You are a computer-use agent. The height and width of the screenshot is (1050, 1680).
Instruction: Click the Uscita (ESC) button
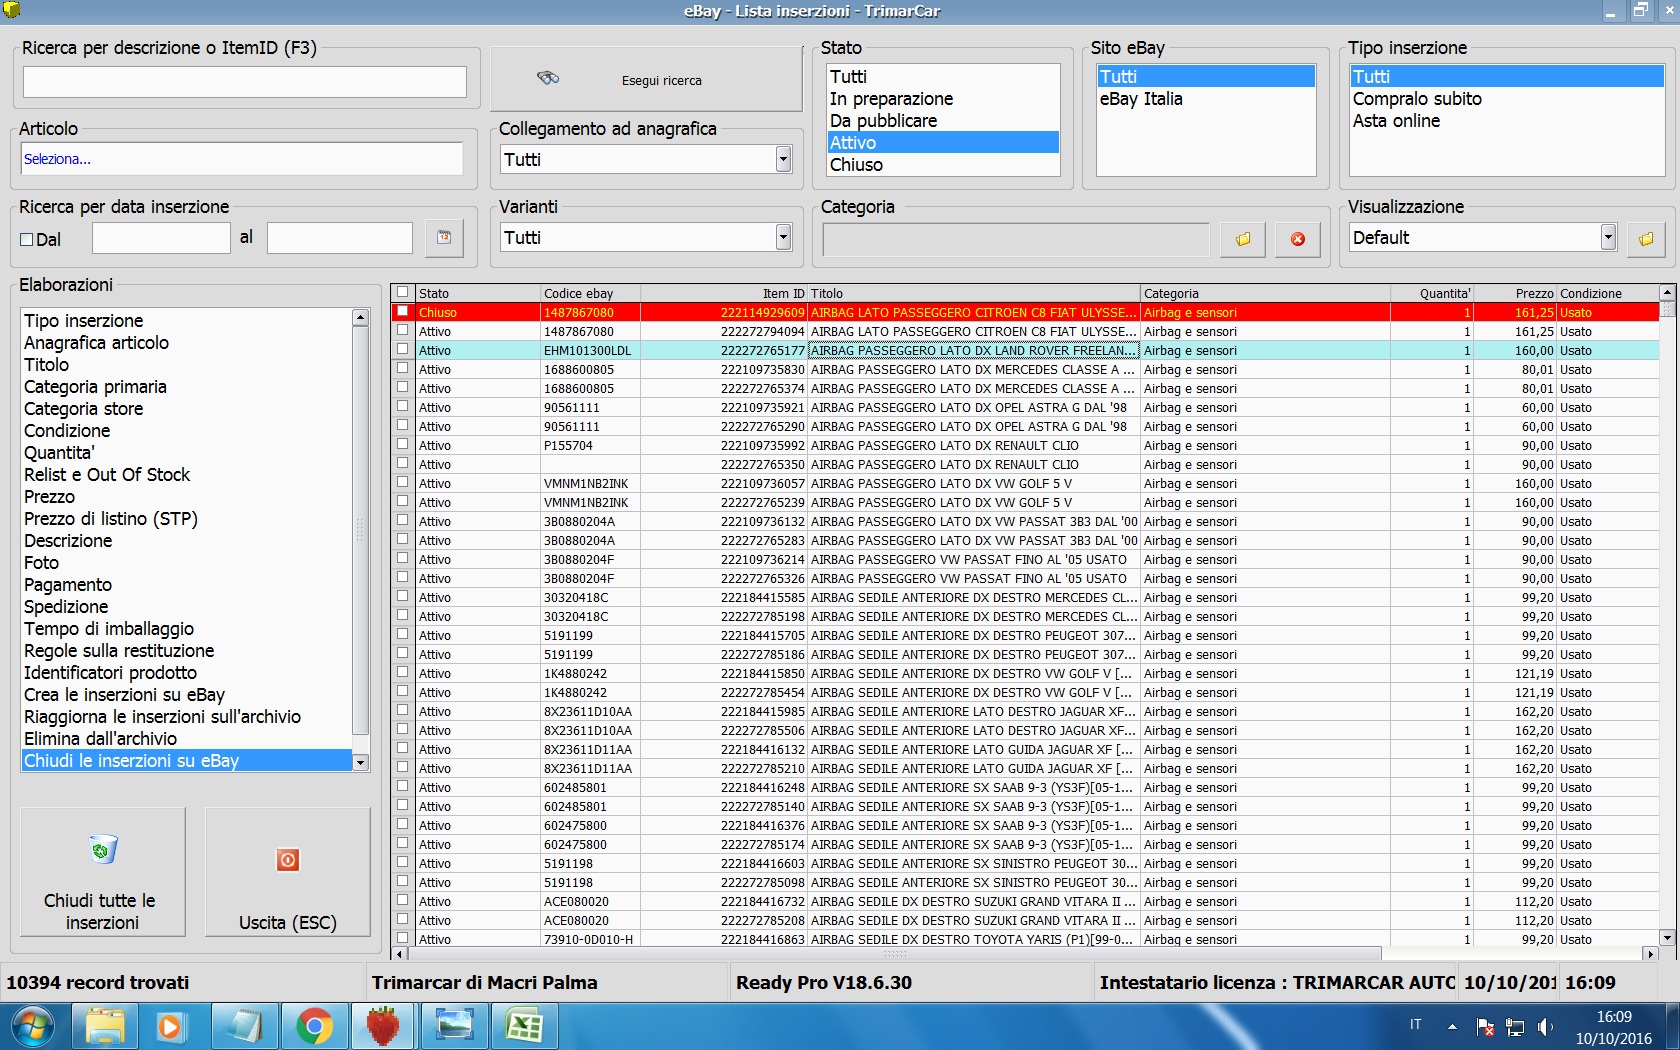pyautogui.click(x=288, y=872)
